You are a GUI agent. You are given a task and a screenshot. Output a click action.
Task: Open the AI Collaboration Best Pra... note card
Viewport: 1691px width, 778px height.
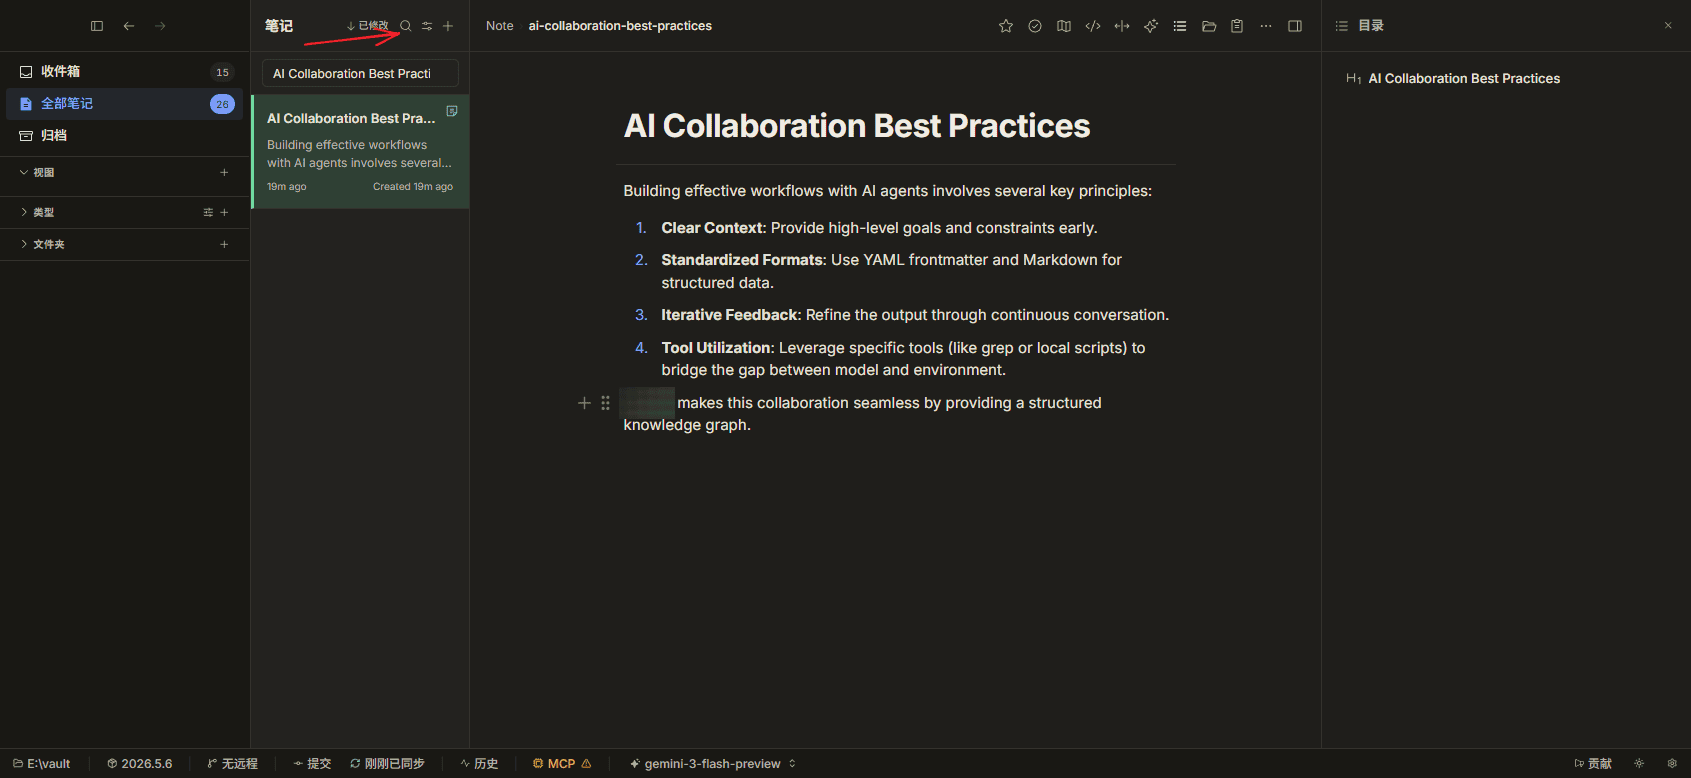[360, 151]
